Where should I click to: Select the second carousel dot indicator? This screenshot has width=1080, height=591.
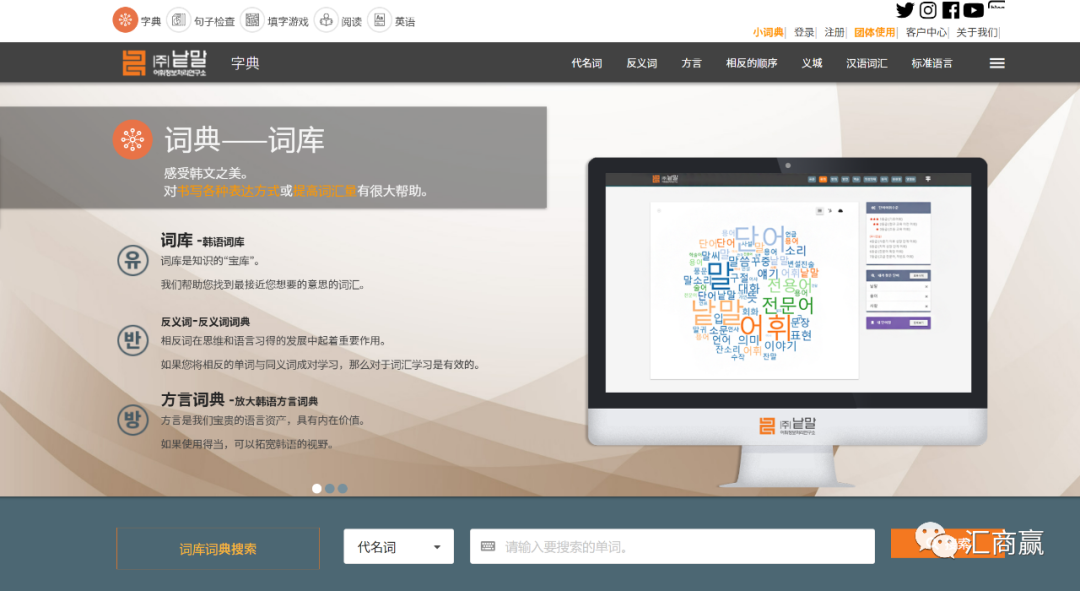point(330,488)
